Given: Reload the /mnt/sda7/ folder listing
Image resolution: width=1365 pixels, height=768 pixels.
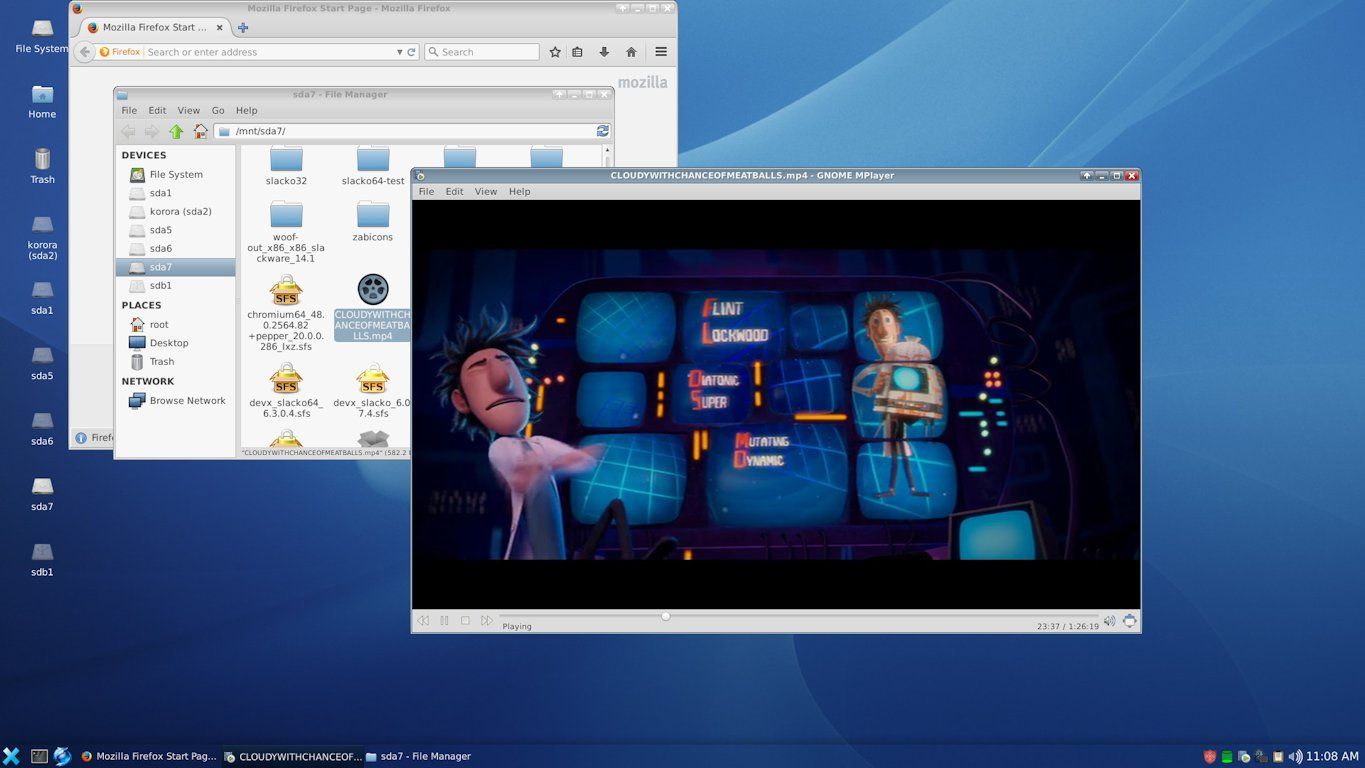Looking at the screenshot, I should coord(602,131).
